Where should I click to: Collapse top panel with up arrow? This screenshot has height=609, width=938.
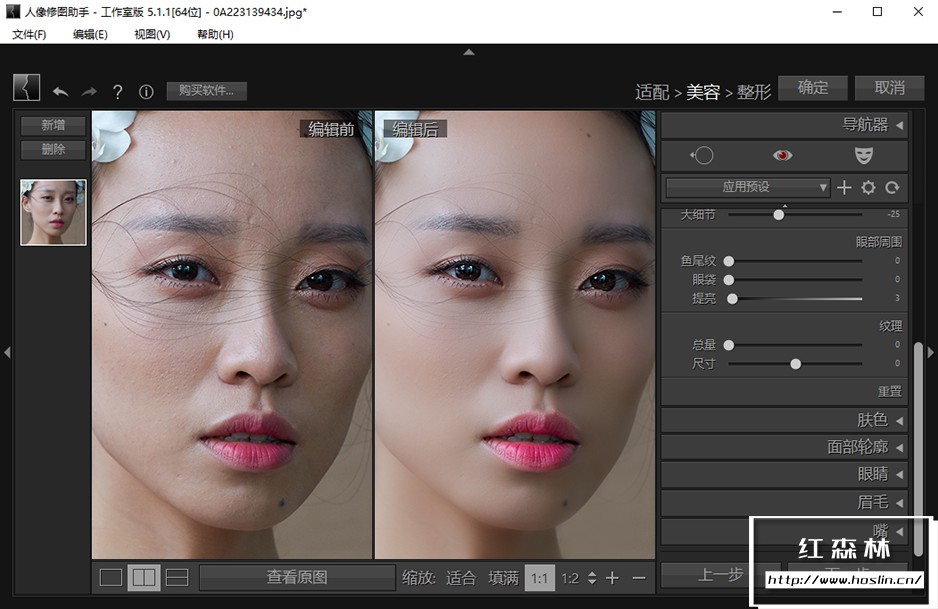[x=469, y=52]
